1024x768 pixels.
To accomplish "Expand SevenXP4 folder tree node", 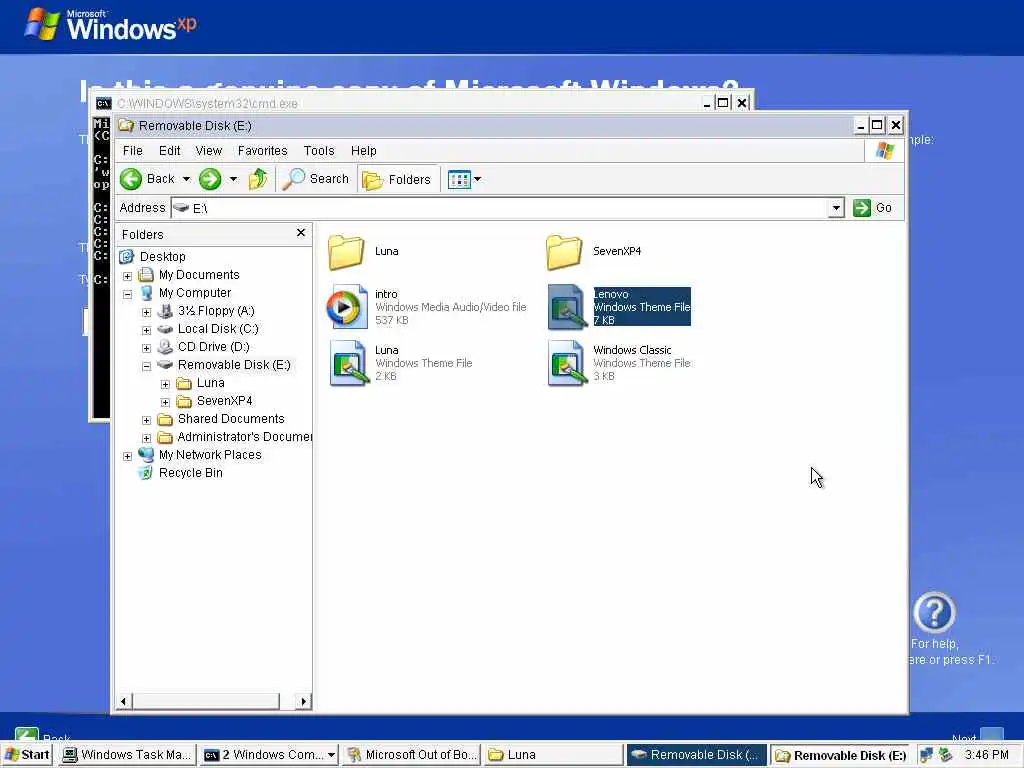I will [x=165, y=402].
